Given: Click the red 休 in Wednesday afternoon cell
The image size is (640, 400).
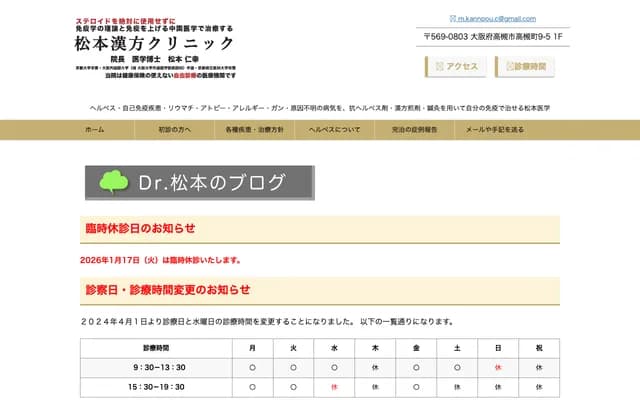Looking at the screenshot, I should point(334,386).
